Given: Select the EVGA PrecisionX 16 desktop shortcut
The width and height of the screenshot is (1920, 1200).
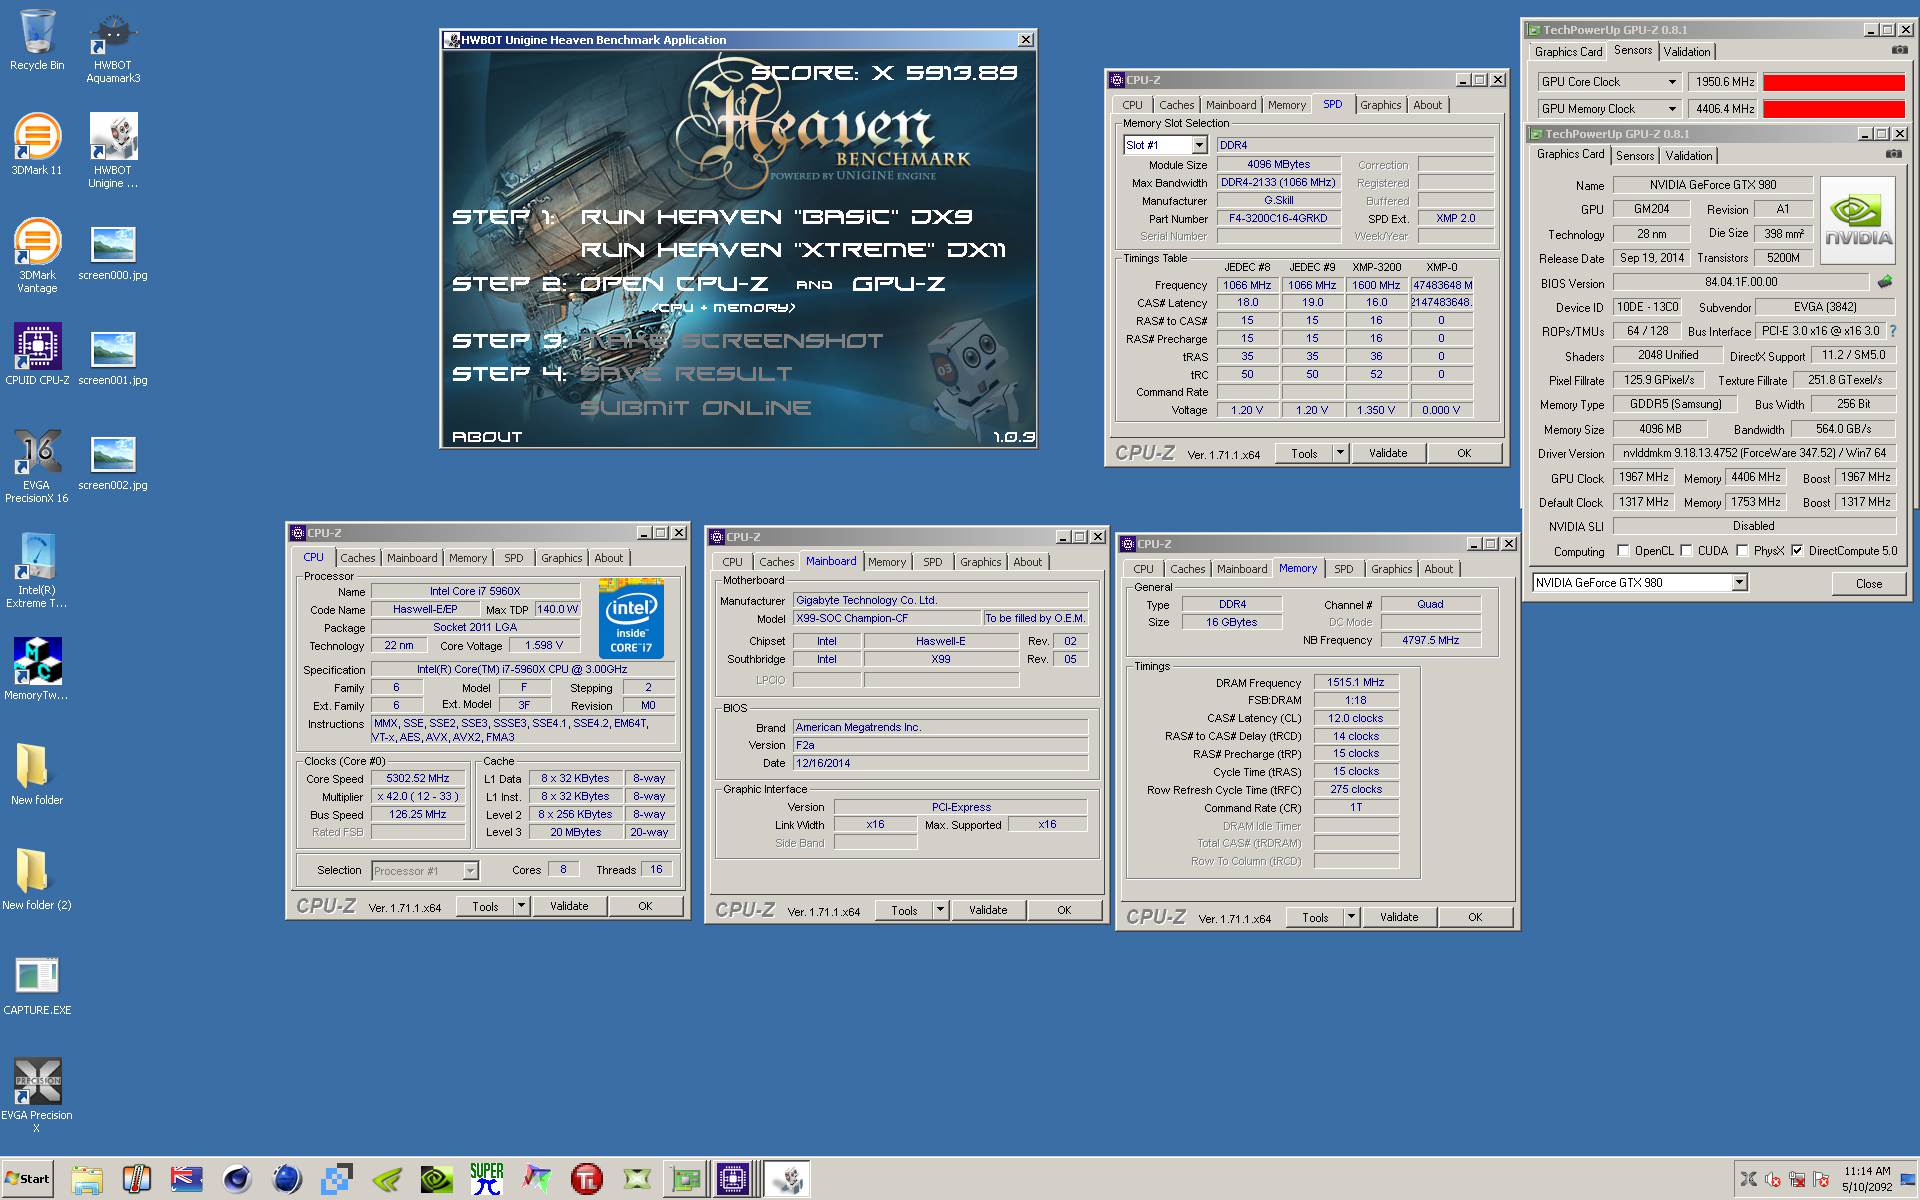Looking at the screenshot, I should coord(37,466).
